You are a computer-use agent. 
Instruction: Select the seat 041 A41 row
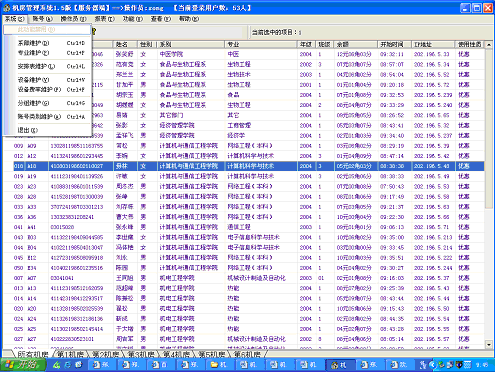click(244, 227)
